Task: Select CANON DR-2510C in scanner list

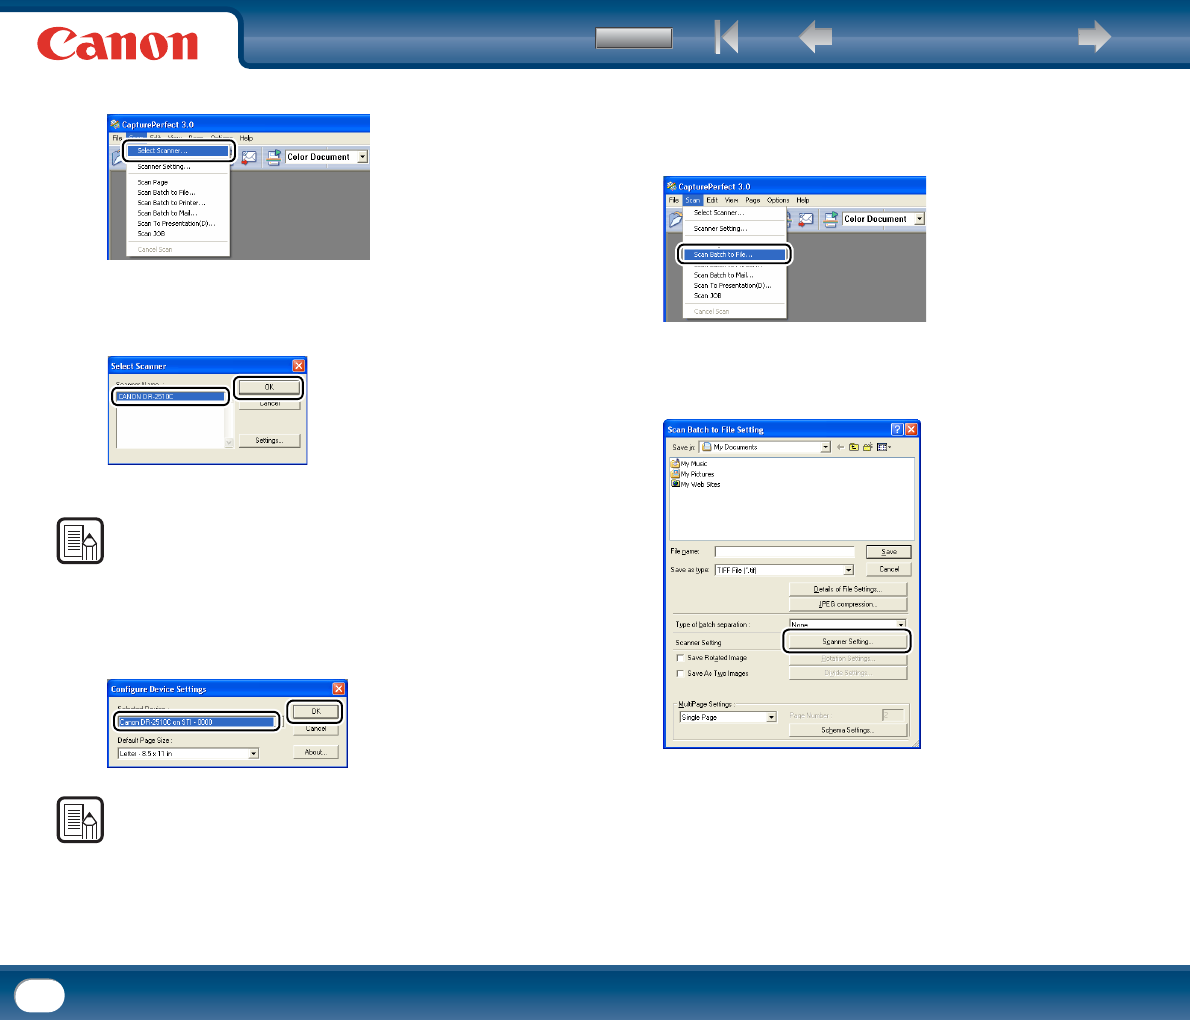Action: point(170,396)
